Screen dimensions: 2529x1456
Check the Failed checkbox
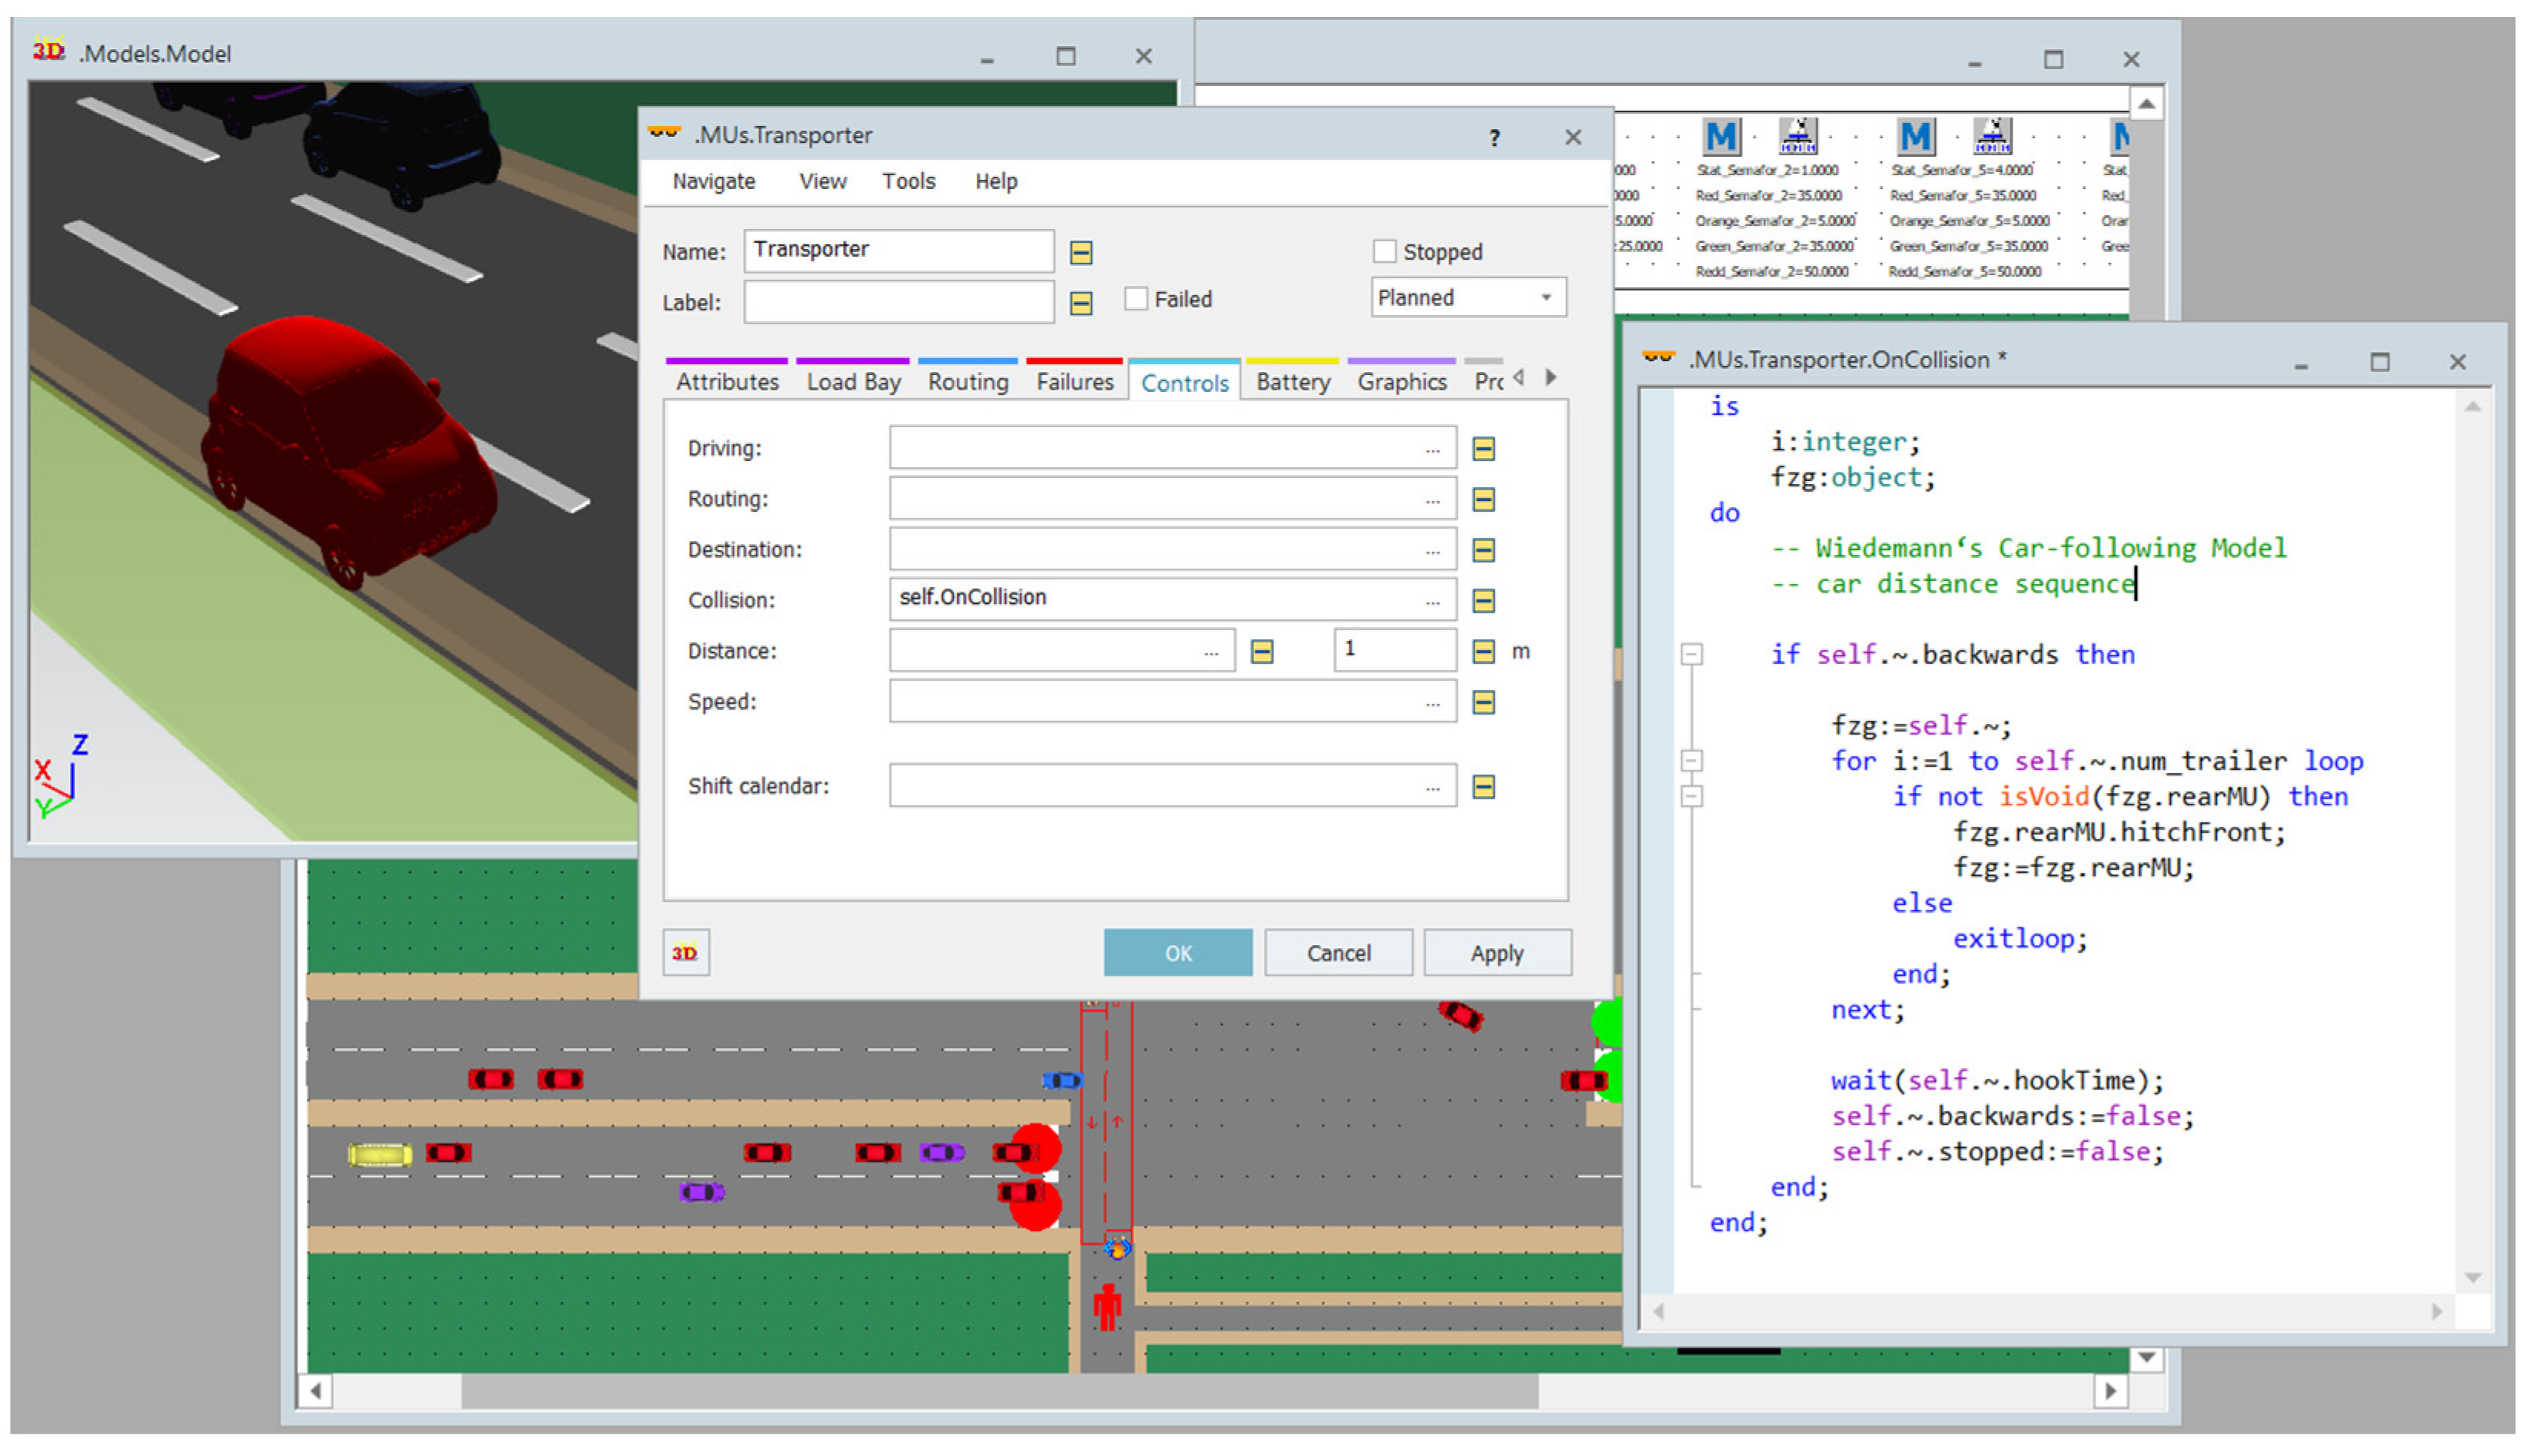coord(1135,299)
